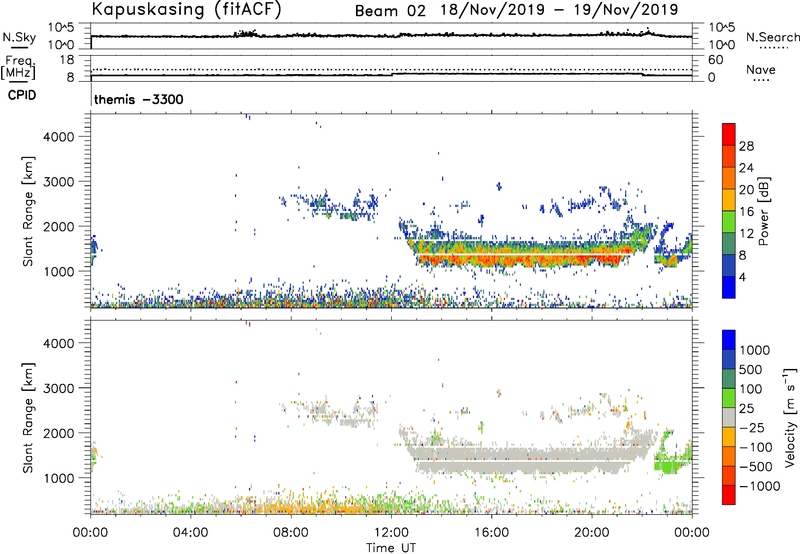Select the themis -3300 CPID text
The width and height of the screenshot is (800, 554).
(138, 99)
